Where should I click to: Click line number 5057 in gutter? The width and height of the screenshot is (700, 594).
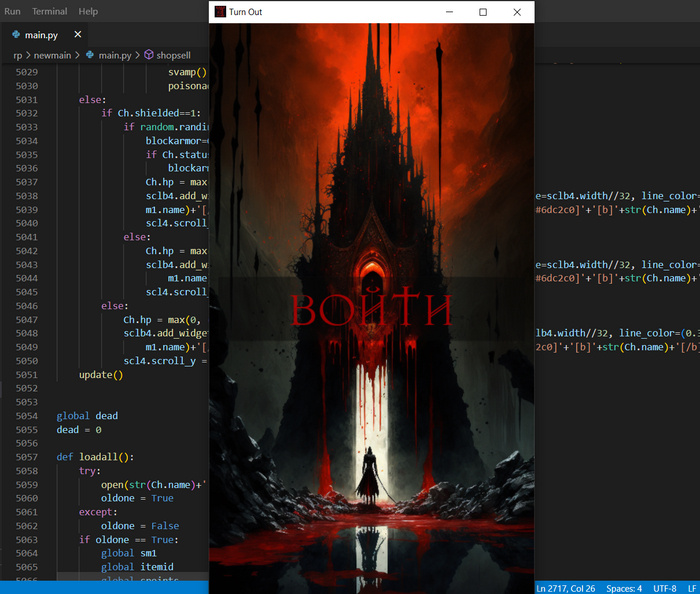click(x=27, y=457)
